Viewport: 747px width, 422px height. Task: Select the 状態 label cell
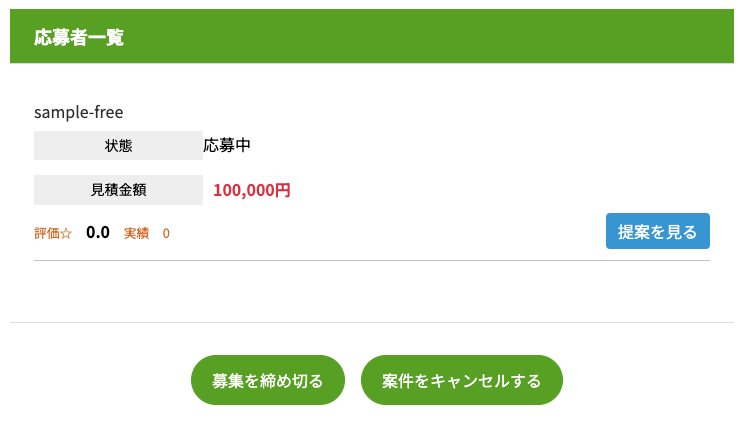click(x=118, y=146)
